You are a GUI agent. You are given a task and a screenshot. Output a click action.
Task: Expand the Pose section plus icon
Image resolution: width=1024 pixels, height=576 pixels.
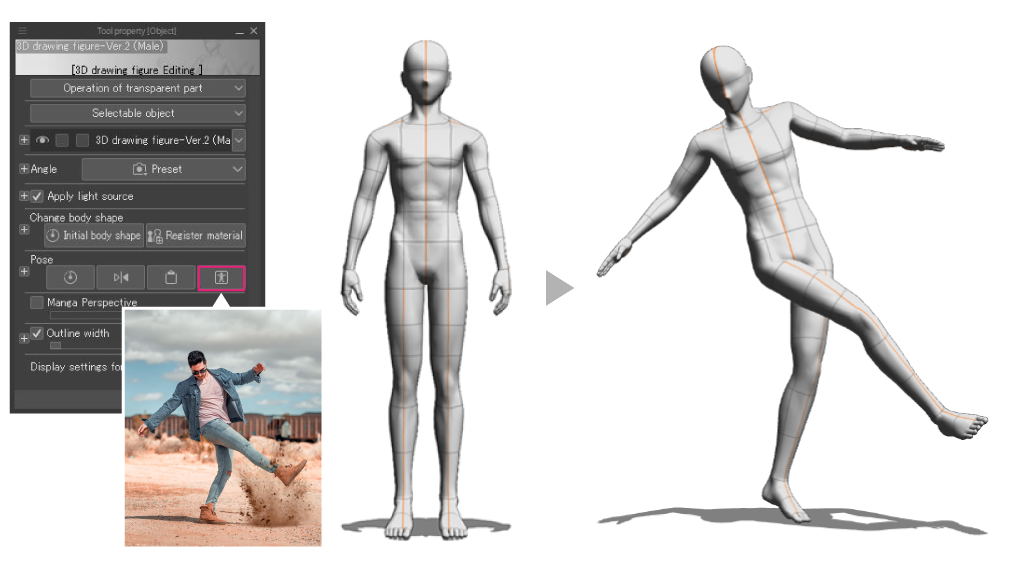[x=24, y=271]
